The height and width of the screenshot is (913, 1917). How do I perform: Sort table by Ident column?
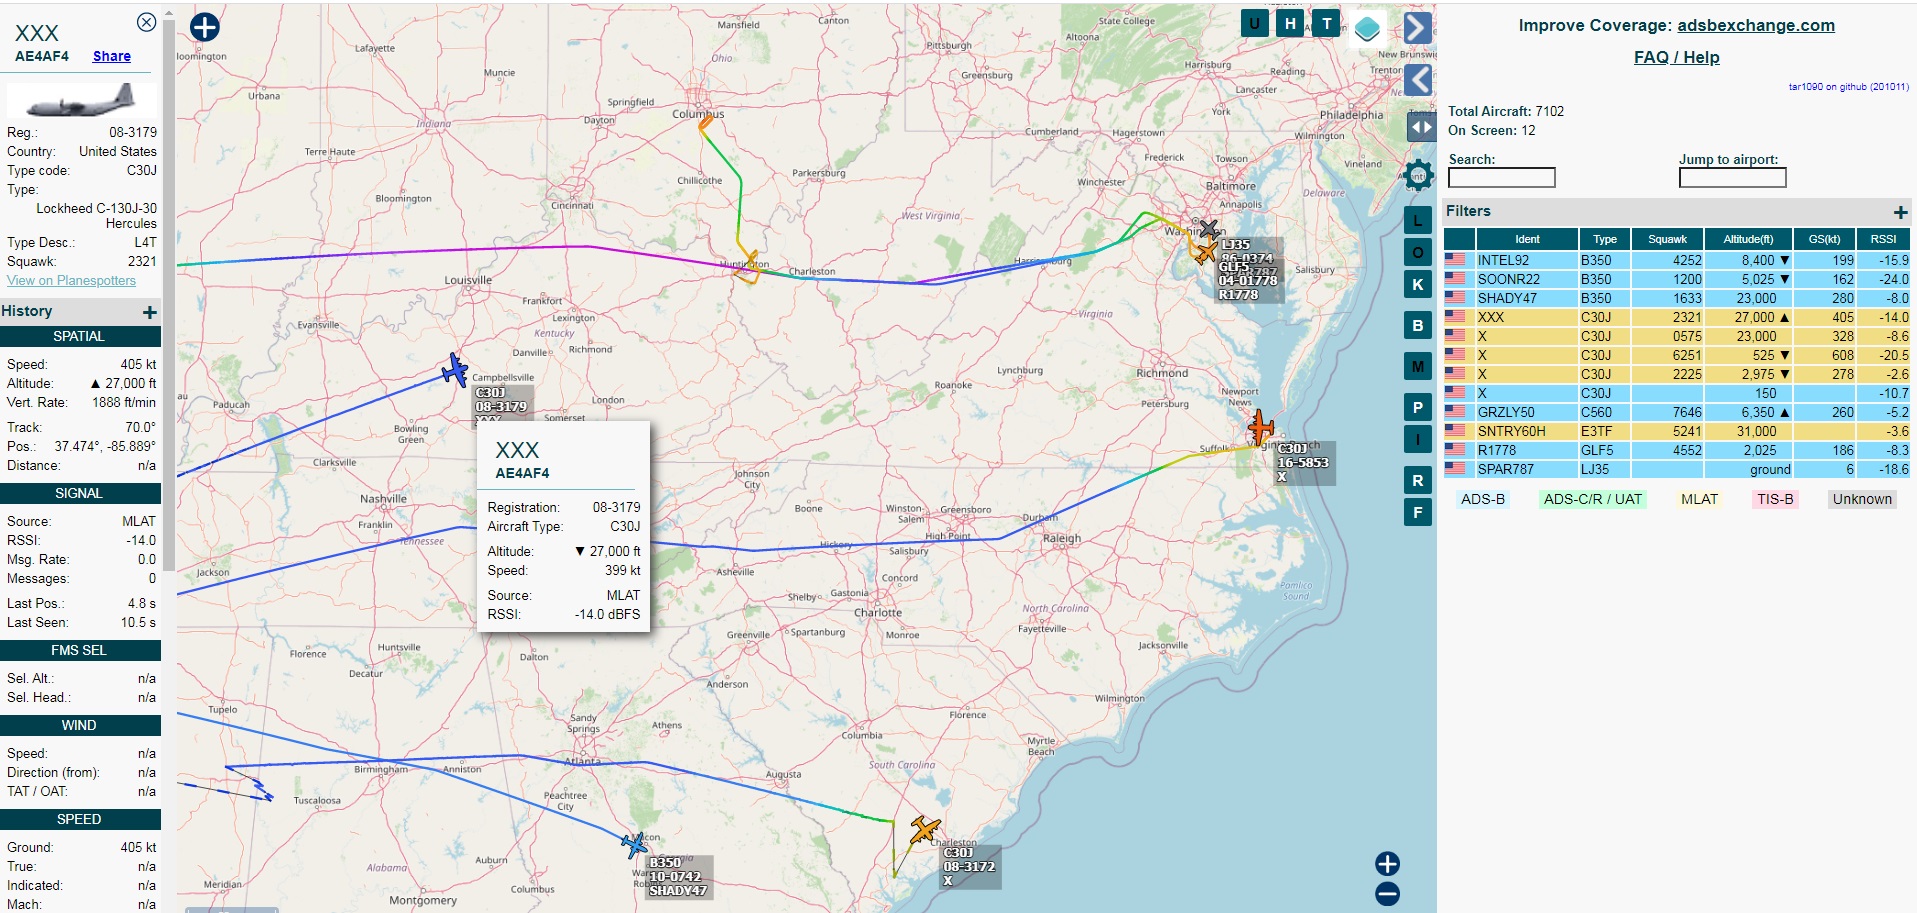click(x=1527, y=239)
